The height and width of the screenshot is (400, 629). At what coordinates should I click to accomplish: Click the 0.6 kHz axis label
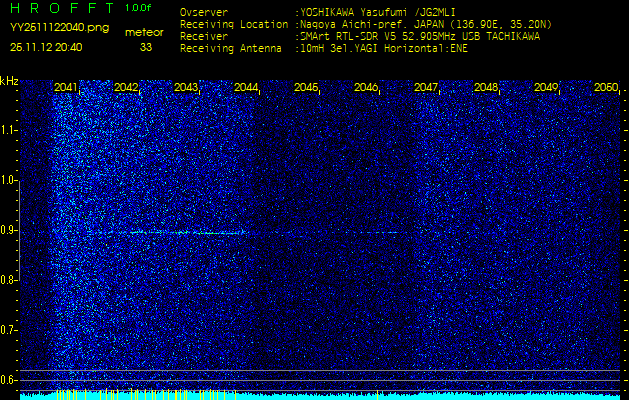8,380
